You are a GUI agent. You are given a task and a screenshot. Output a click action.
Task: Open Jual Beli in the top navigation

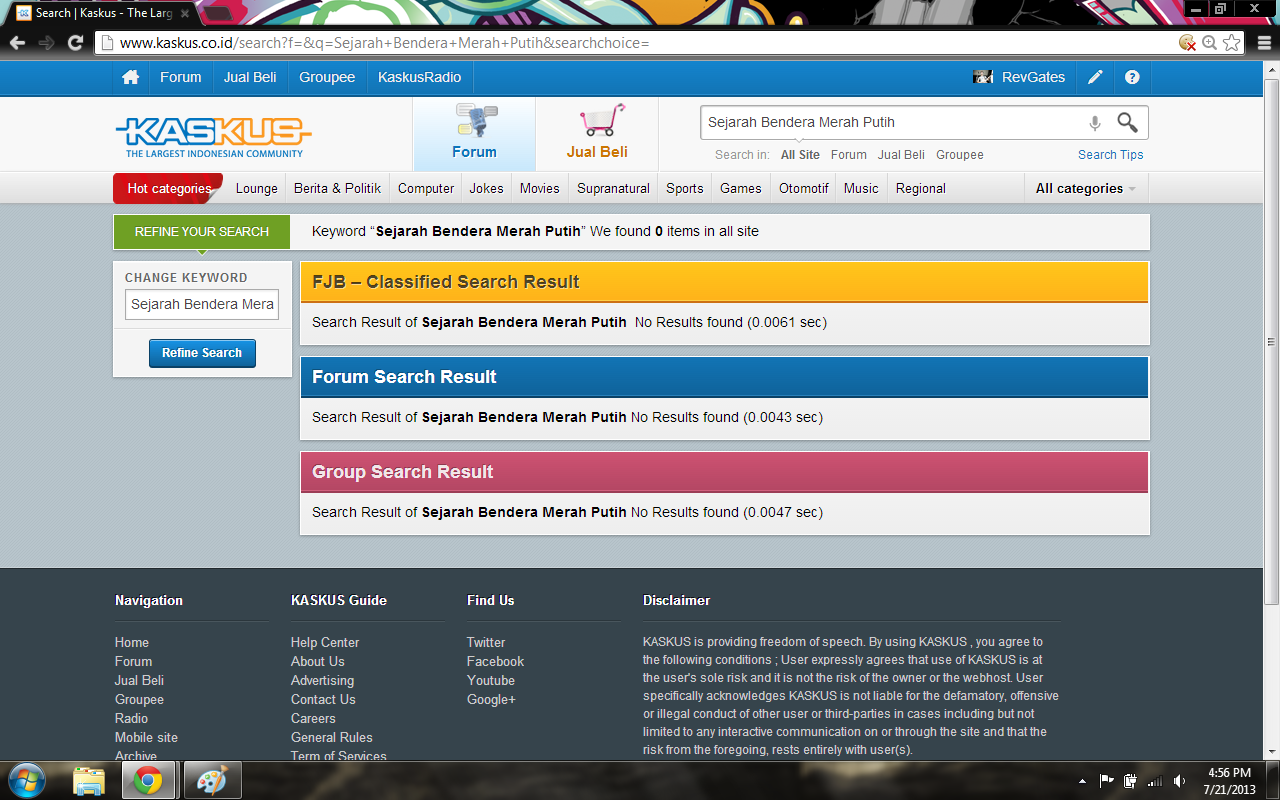(x=250, y=77)
